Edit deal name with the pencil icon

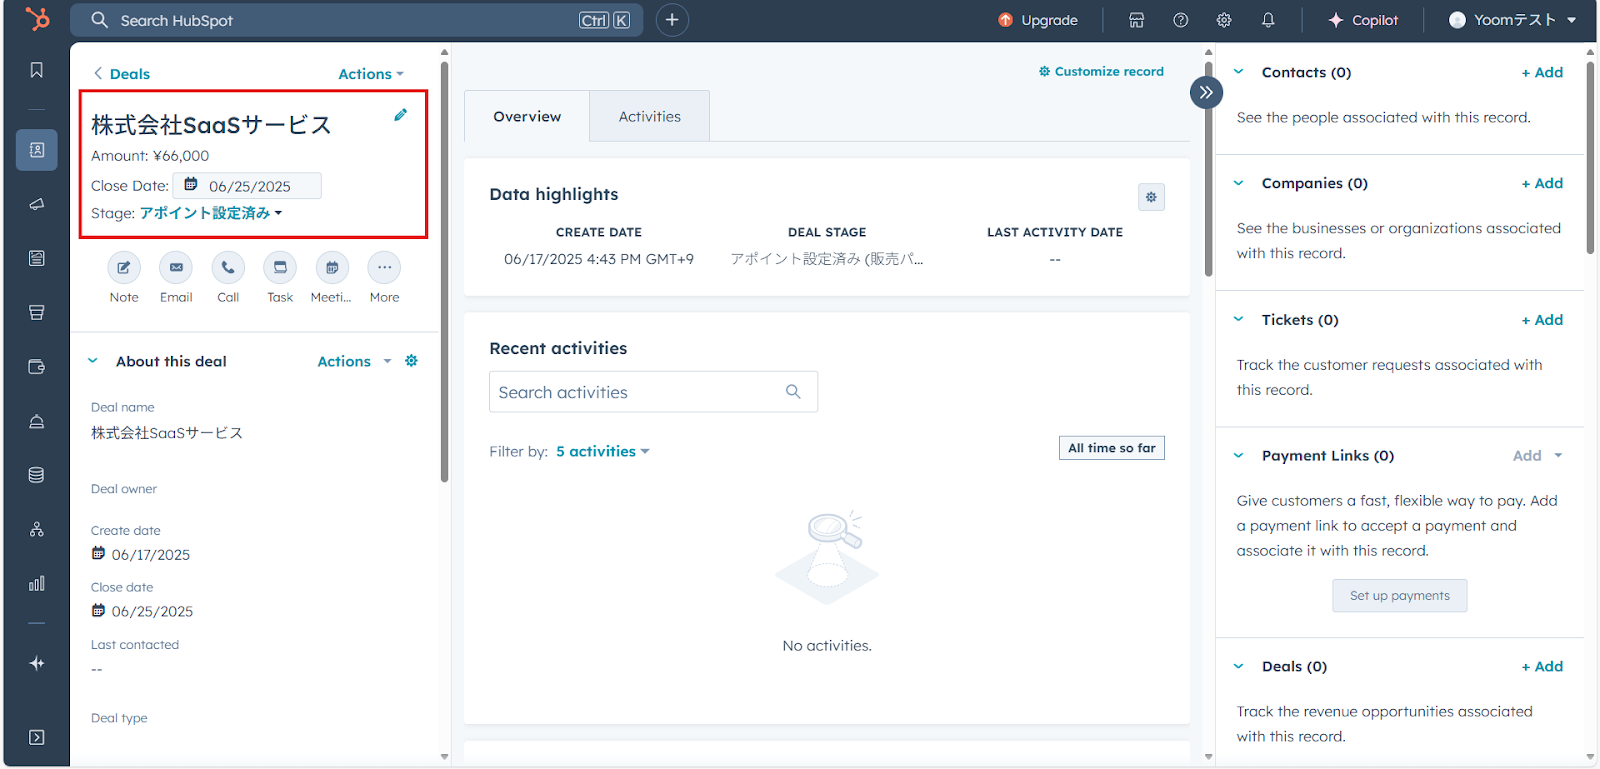[x=400, y=115]
